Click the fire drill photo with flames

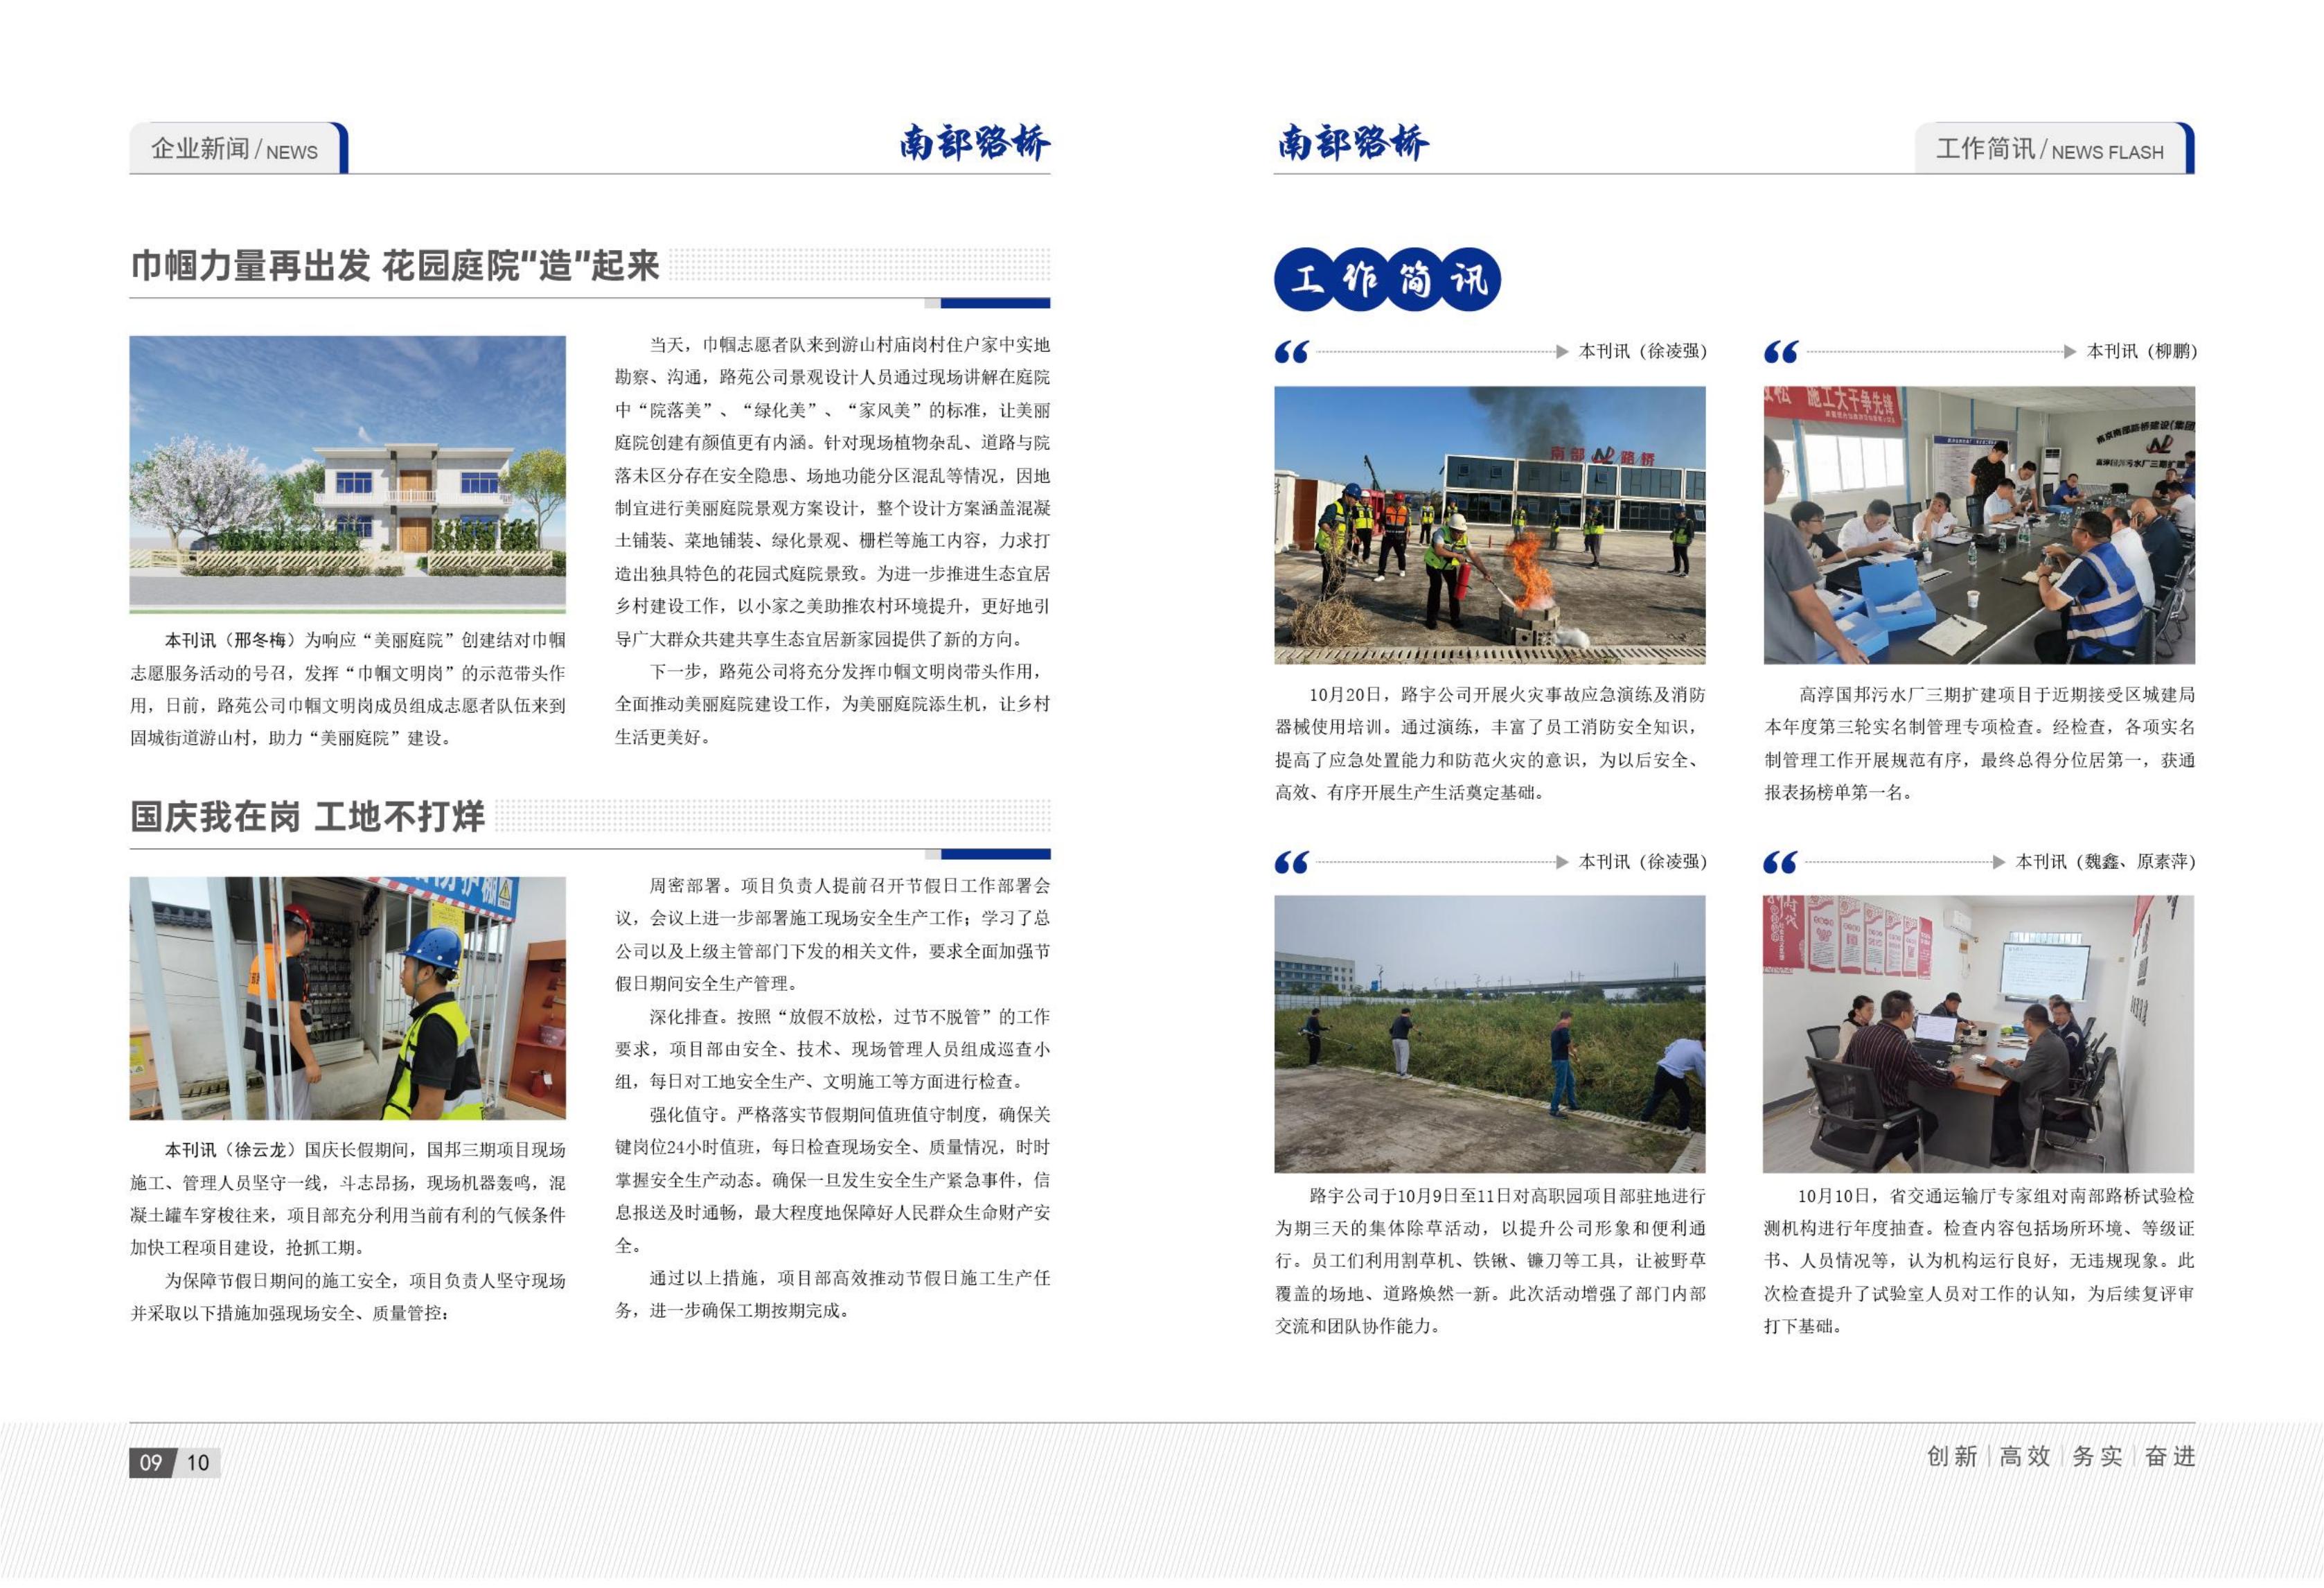(1489, 525)
